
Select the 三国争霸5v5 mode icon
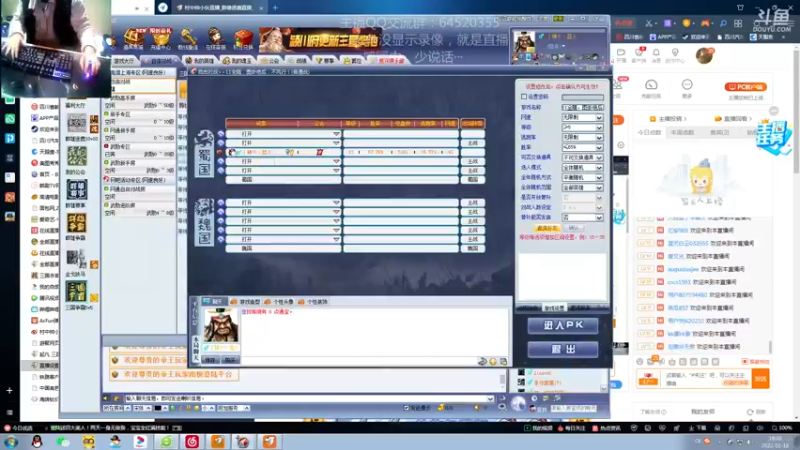coord(77,292)
